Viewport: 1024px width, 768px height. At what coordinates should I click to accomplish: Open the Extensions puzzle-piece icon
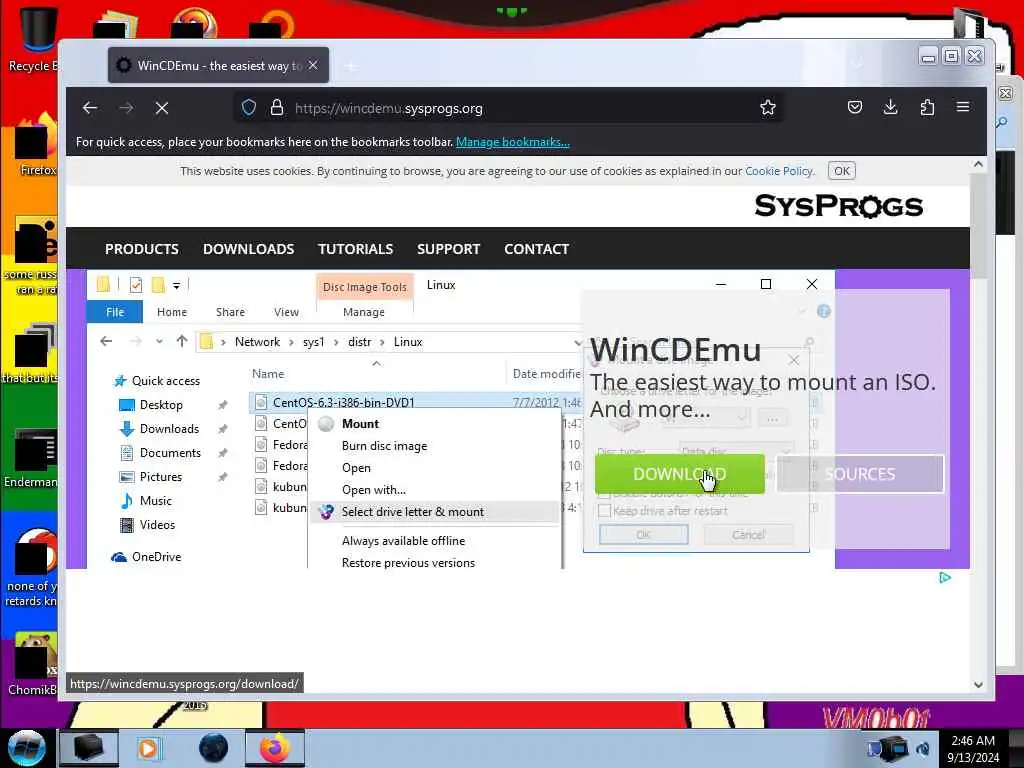(927, 107)
